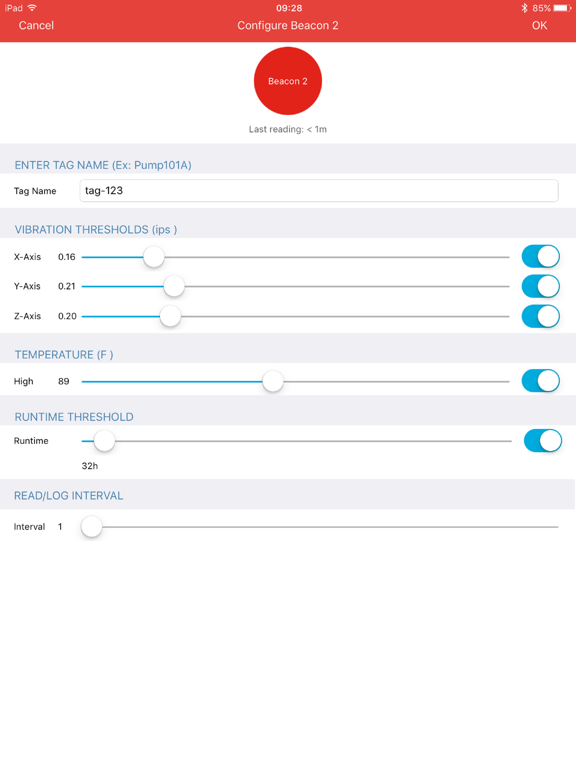Confirm configuration with OK button
The width and height of the screenshot is (576, 768).
coord(539,25)
